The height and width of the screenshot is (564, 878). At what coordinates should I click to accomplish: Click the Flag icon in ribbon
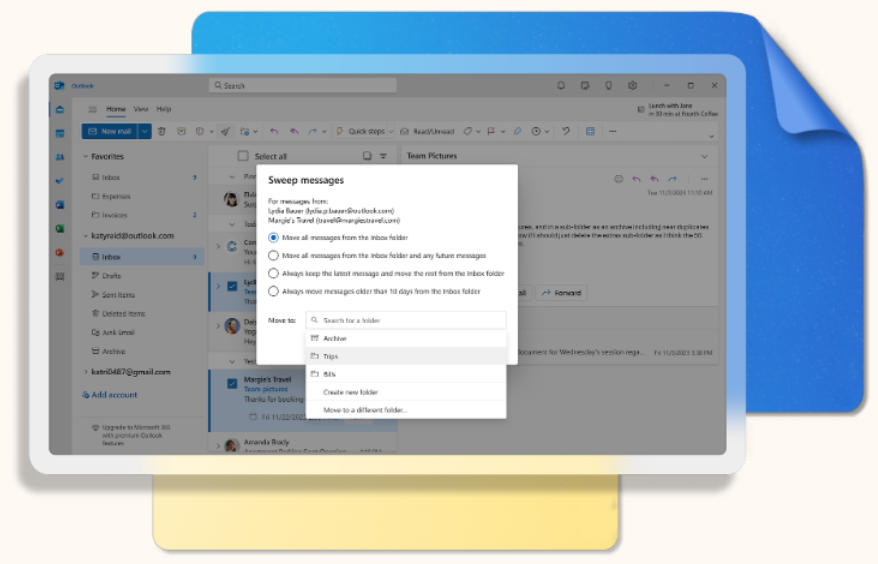pos(490,131)
